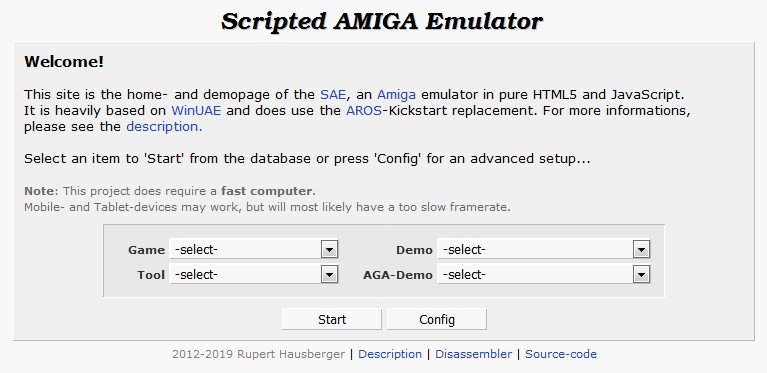The height and width of the screenshot is (373, 767).
Task: Open the Game dropdown arrow
Action: pyautogui.click(x=329, y=250)
